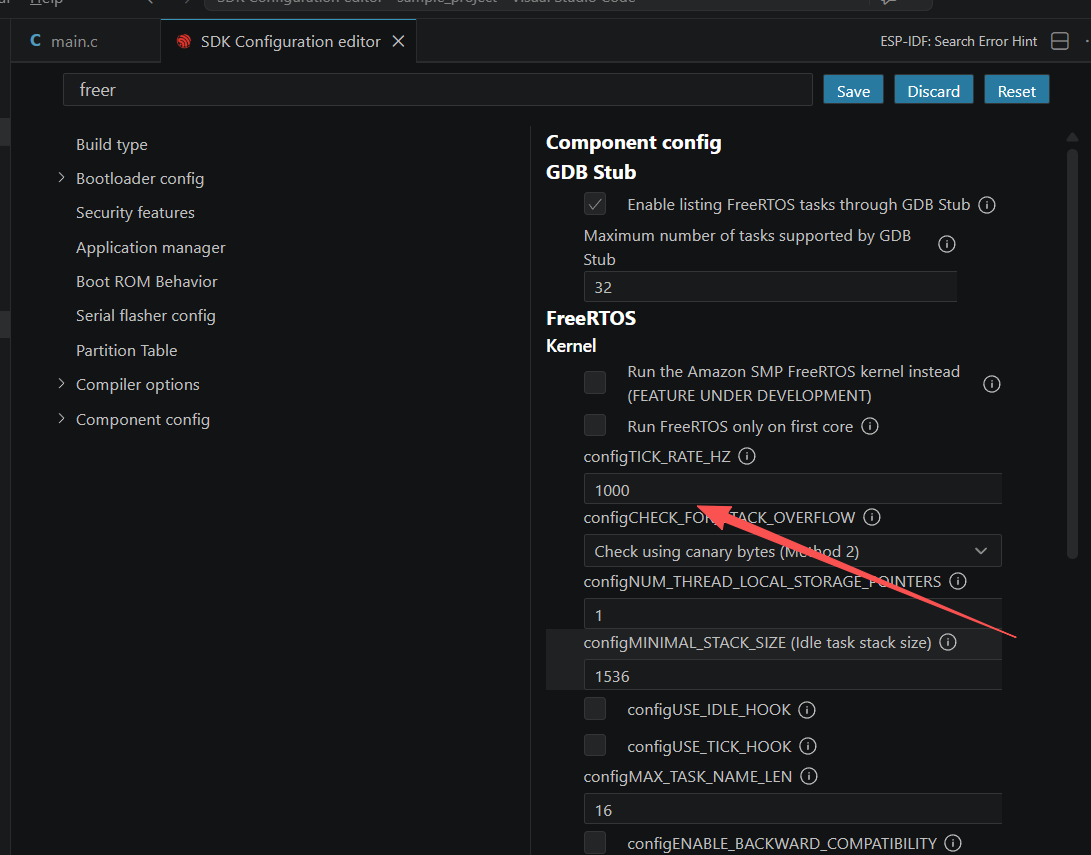Switch to the main.c tab
Image resolution: width=1091 pixels, height=855 pixels.
point(86,41)
